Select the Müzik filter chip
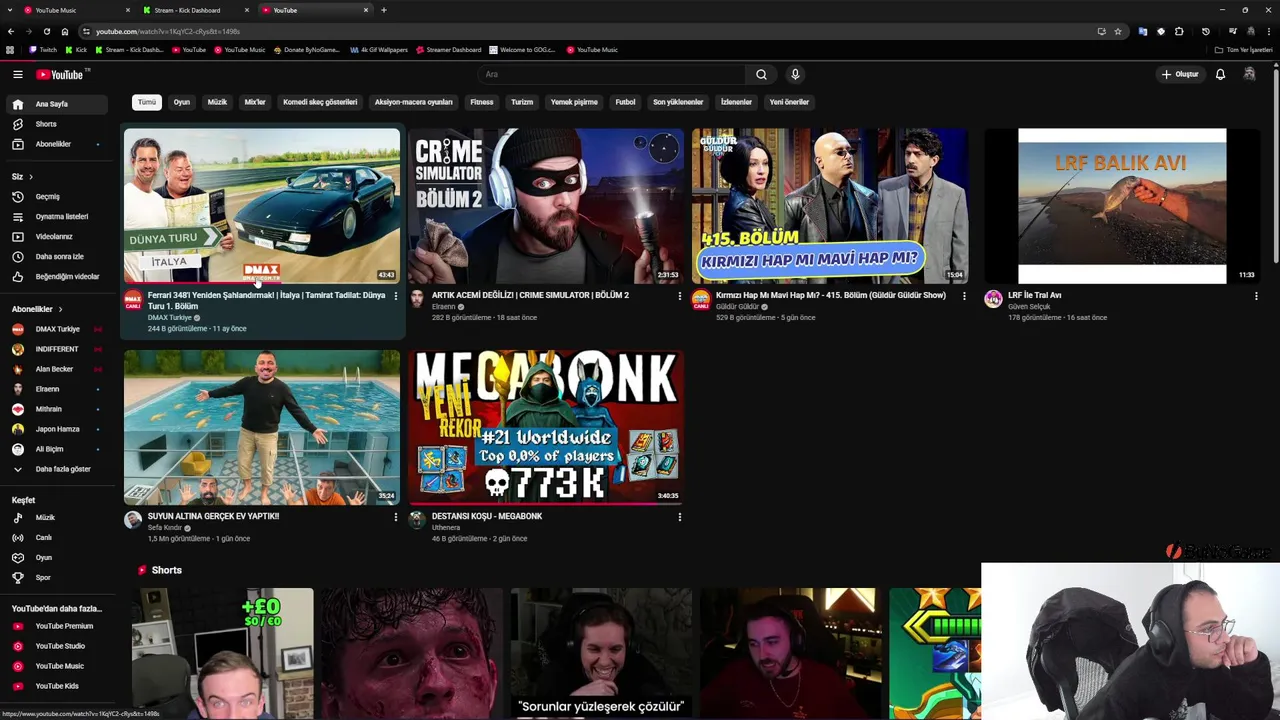1280x720 pixels. point(217,102)
